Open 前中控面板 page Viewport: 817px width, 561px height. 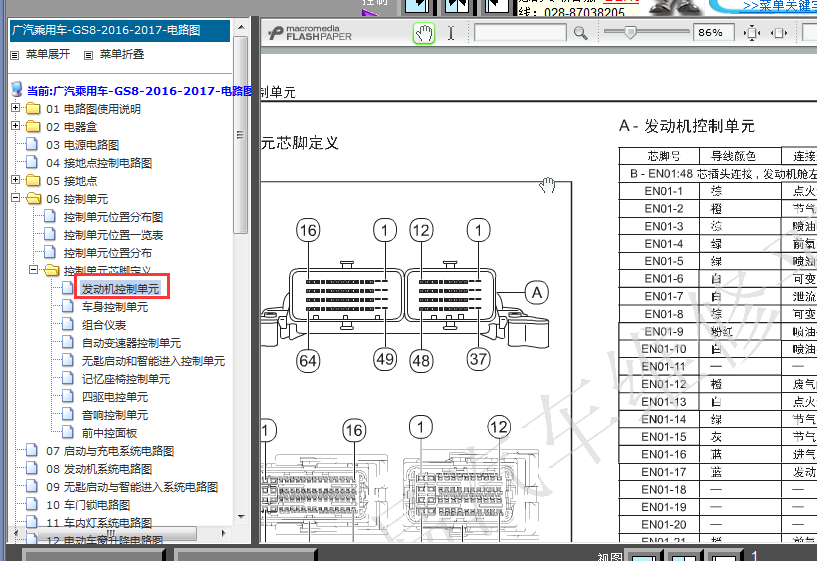[109, 433]
